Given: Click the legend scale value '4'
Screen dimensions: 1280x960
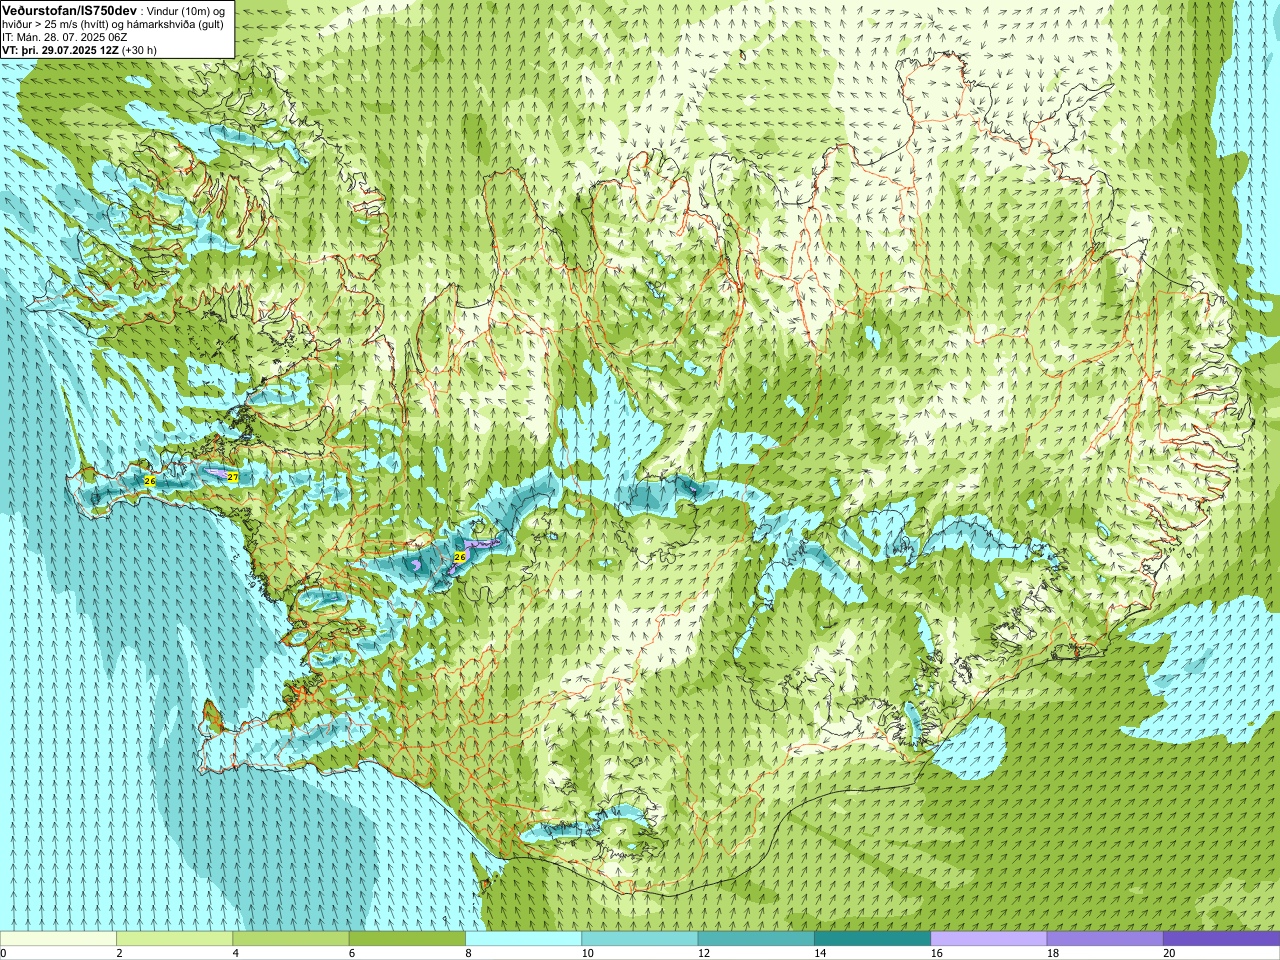Looking at the screenshot, I should click(x=236, y=953).
